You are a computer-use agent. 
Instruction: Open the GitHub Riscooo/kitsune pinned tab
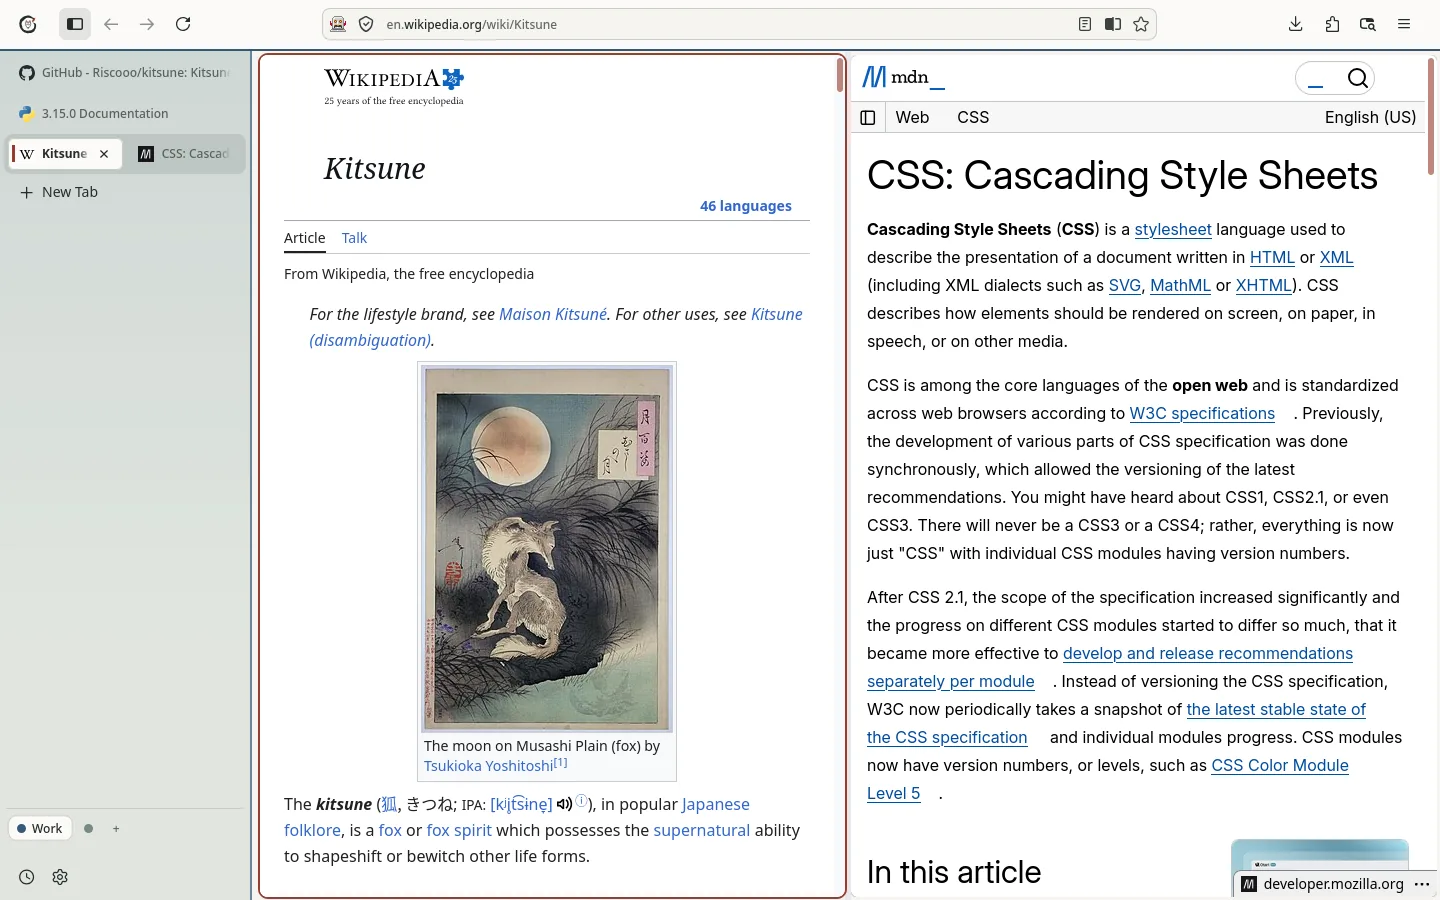coord(126,72)
